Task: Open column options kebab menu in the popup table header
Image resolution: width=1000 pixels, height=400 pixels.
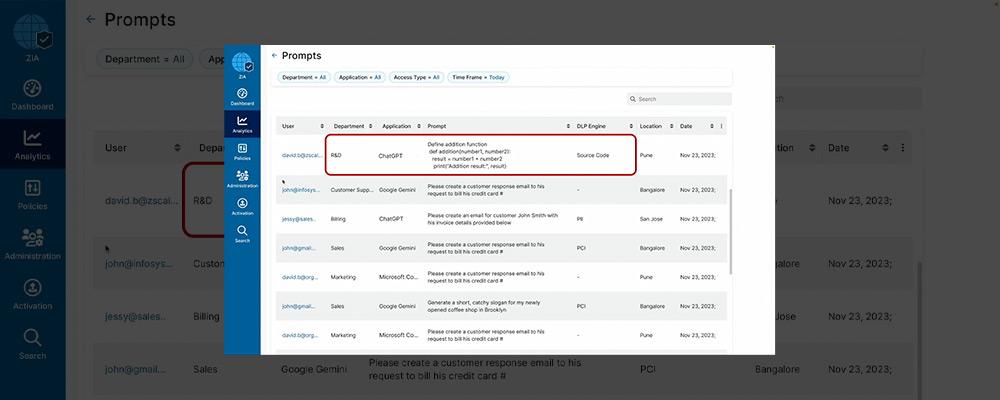Action: coord(721,126)
